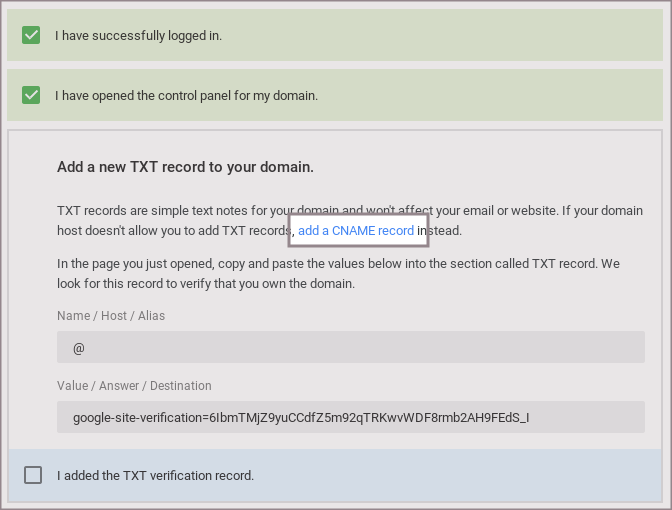Image resolution: width=672 pixels, height=510 pixels.
Task: Click the empty right end of the "@" host field
Action: pyautogui.click(x=600, y=347)
